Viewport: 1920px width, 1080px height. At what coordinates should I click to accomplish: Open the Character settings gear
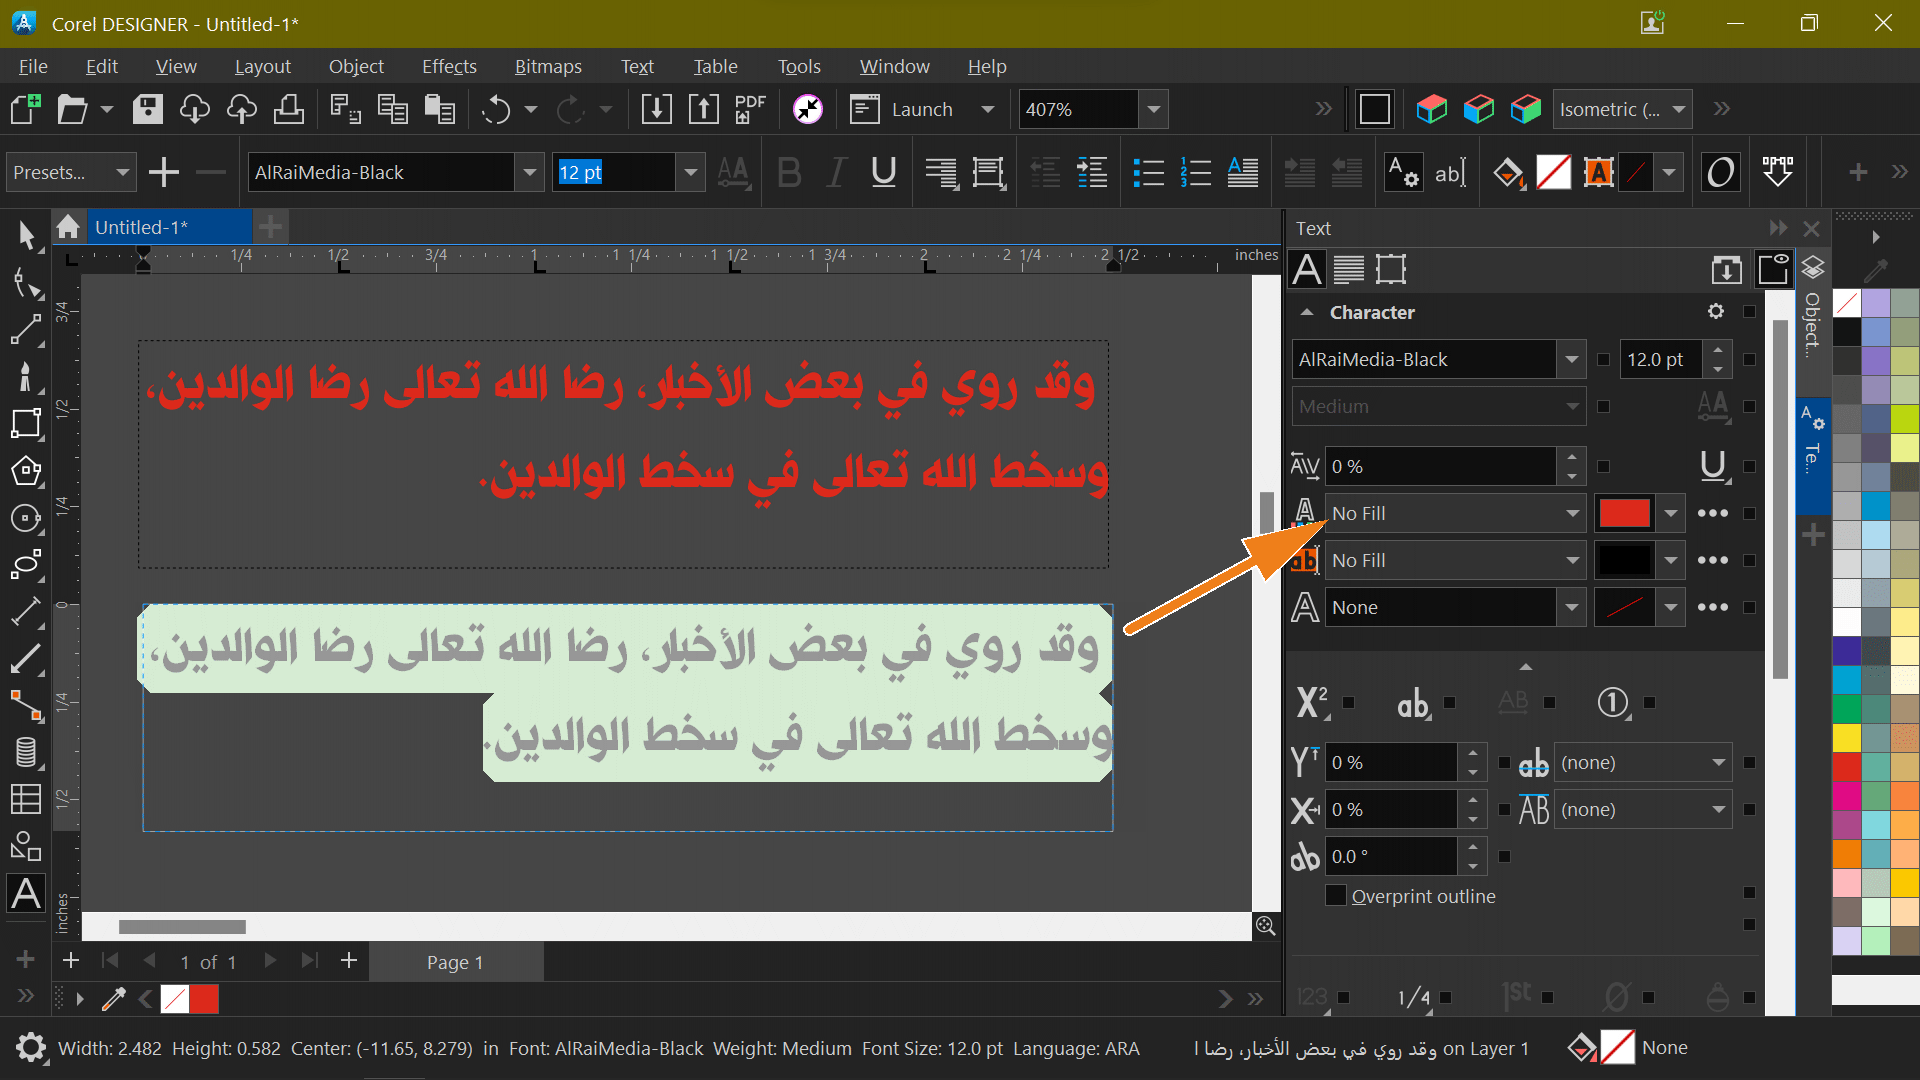click(1716, 312)
